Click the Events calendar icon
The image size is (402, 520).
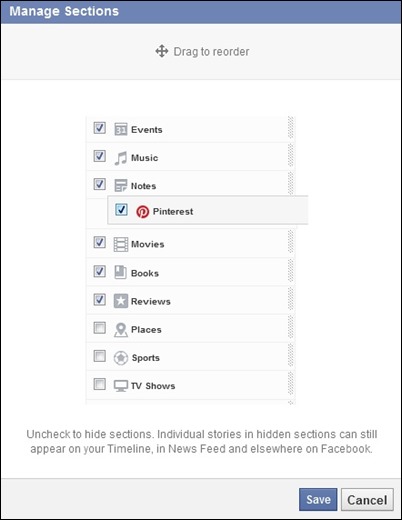tap(121, 129)
